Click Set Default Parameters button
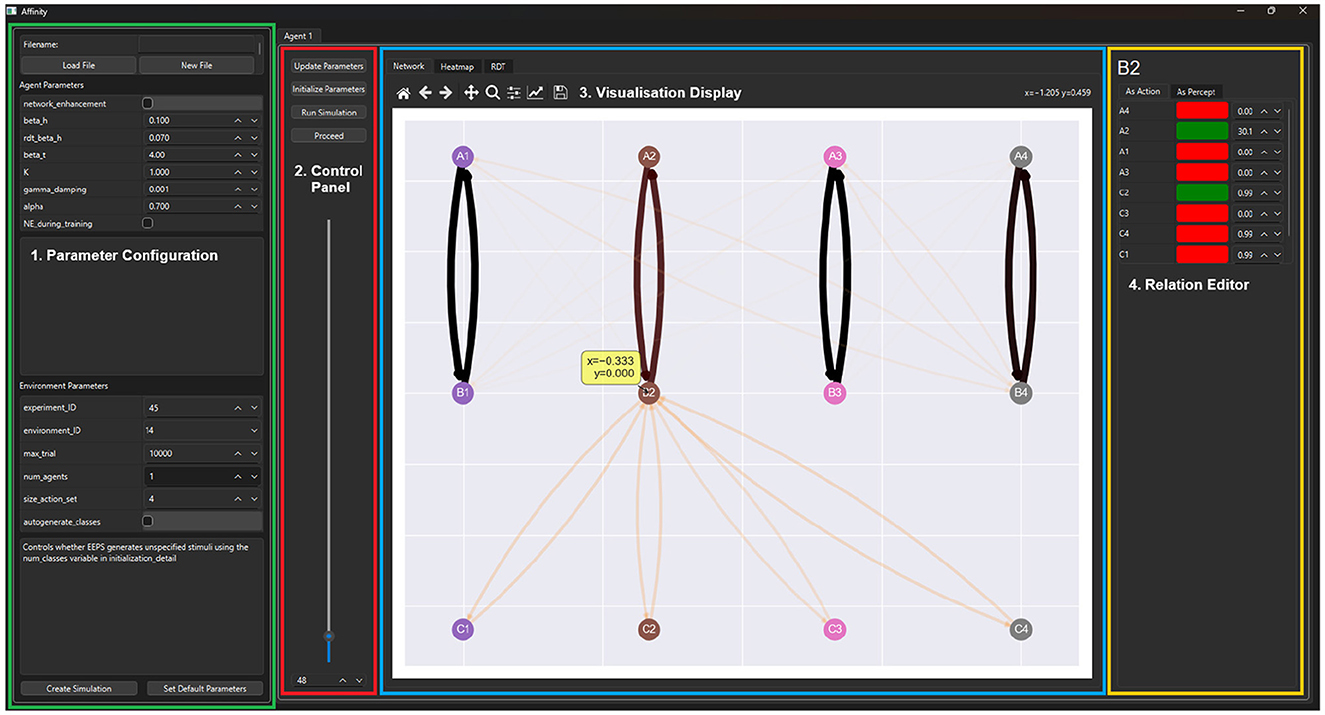 (205, 688)
